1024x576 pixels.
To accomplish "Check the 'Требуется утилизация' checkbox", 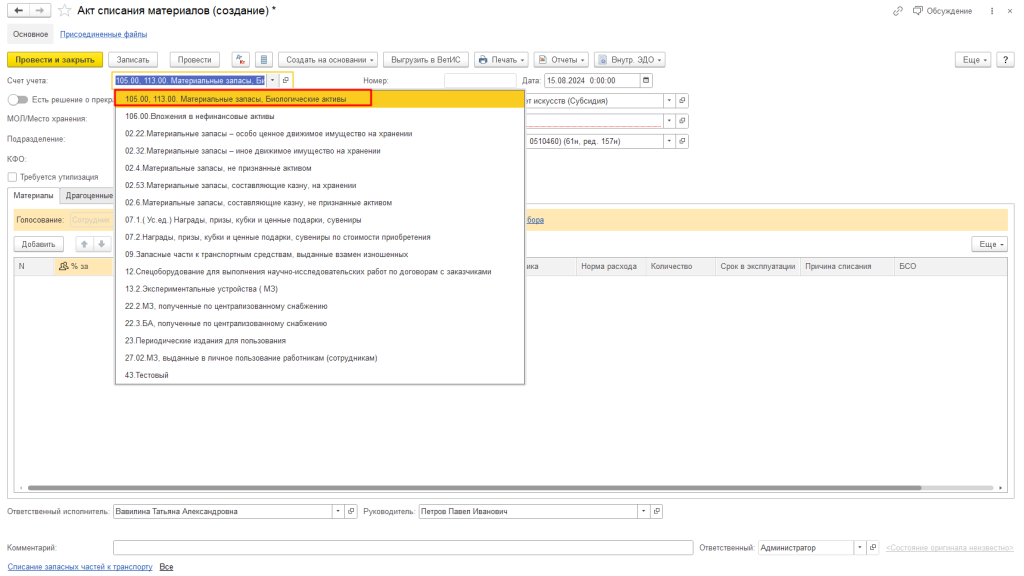I will point(12,177).
